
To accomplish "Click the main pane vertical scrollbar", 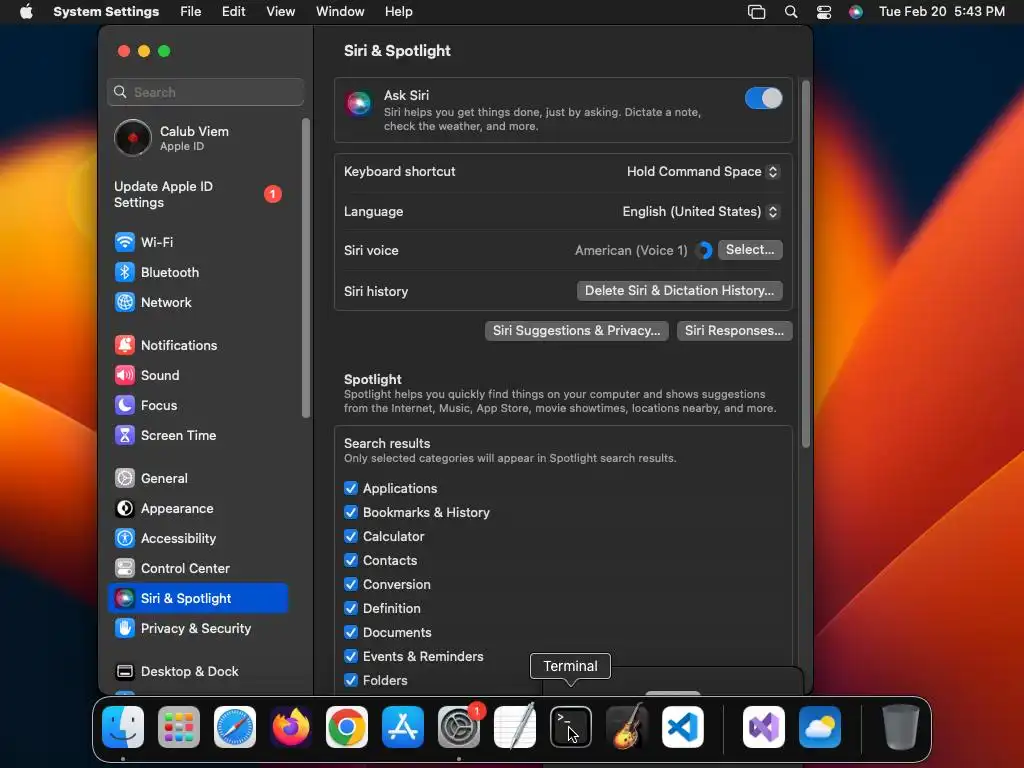I will [x=806, y=264].
